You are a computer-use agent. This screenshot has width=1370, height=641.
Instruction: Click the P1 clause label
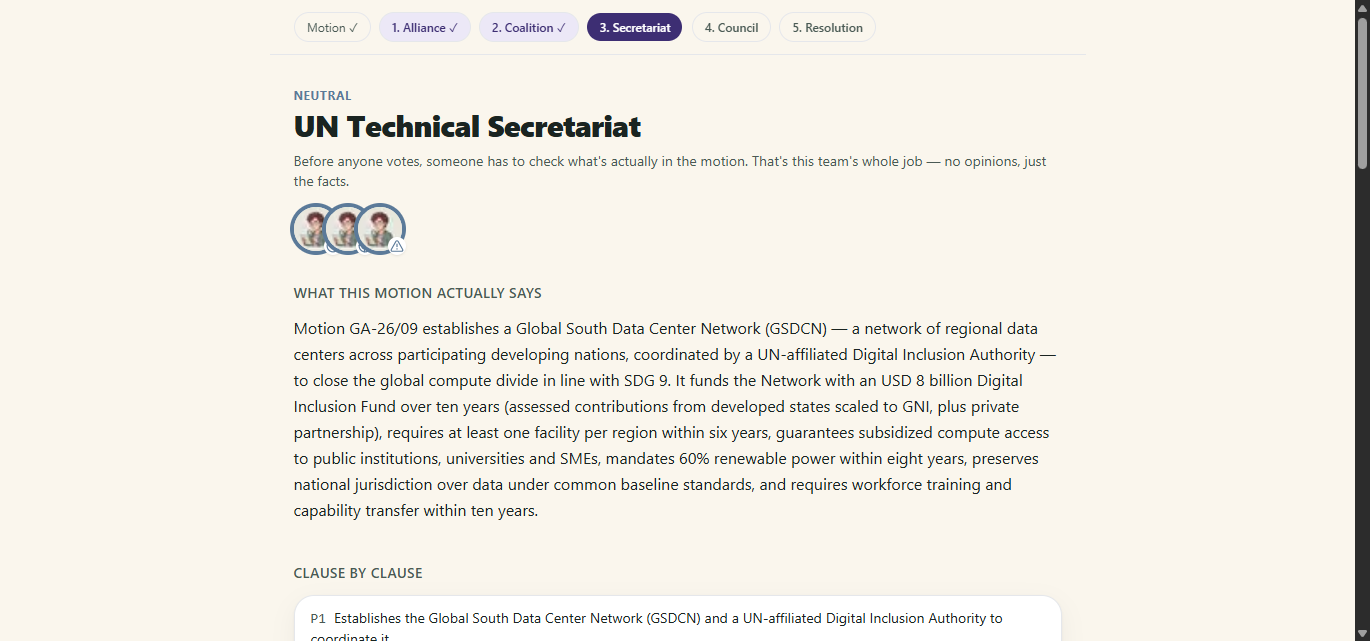click(318, 619)
